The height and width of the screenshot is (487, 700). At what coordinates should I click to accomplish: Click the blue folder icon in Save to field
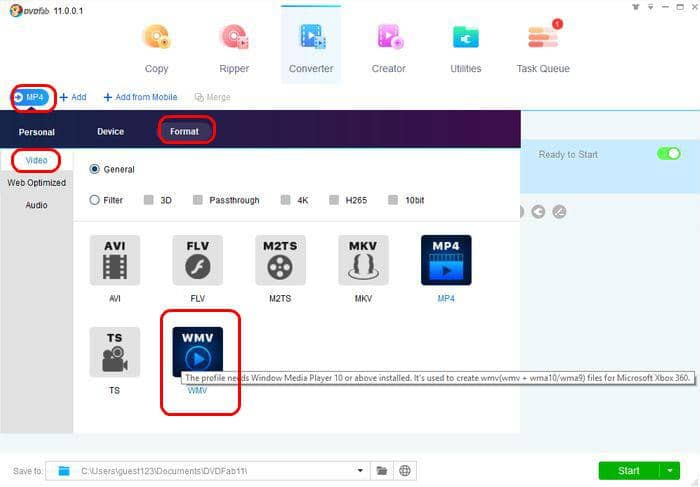click(x=64, y=470)
